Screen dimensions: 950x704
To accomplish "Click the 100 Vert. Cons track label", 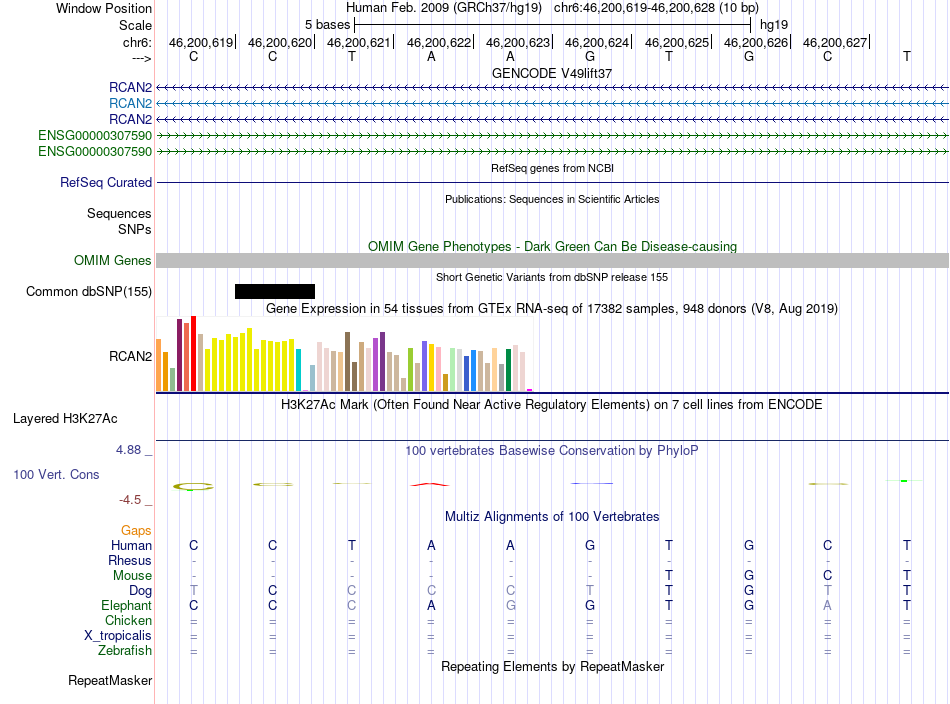I will point(56,474).
